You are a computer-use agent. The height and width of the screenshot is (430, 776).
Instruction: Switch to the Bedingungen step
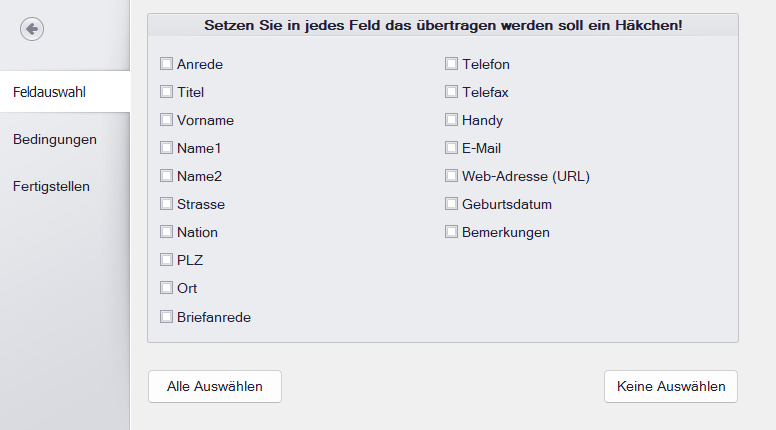coord(55,139)
